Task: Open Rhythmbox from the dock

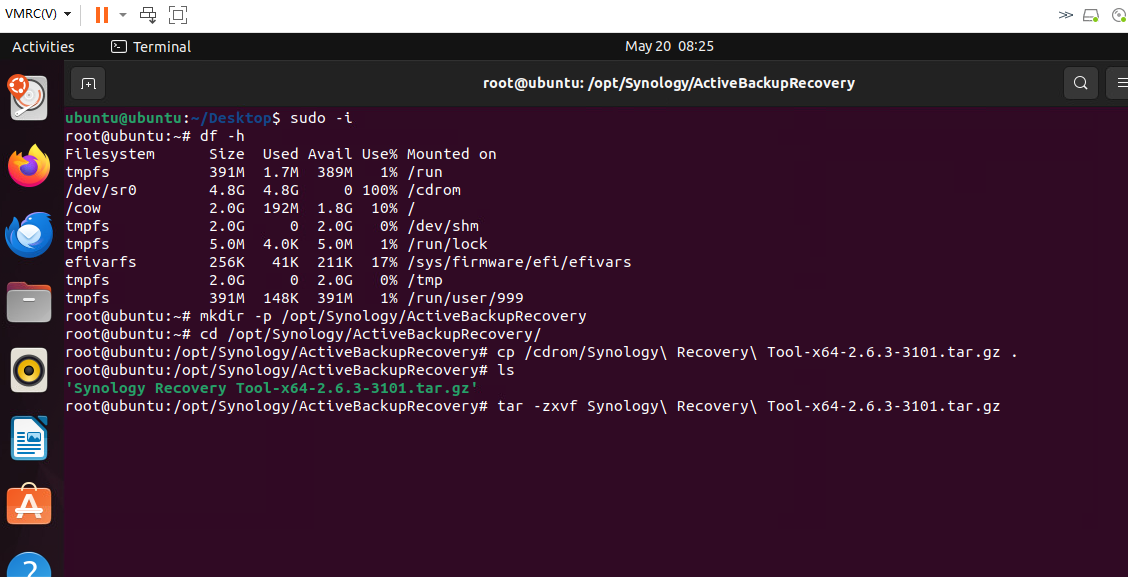Action: click(x=29, y=371)
